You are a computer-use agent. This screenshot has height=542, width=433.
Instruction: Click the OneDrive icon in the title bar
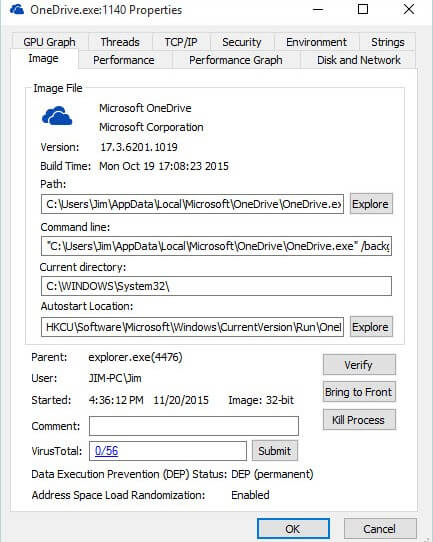pyautogui.click(x=17, y=10)
